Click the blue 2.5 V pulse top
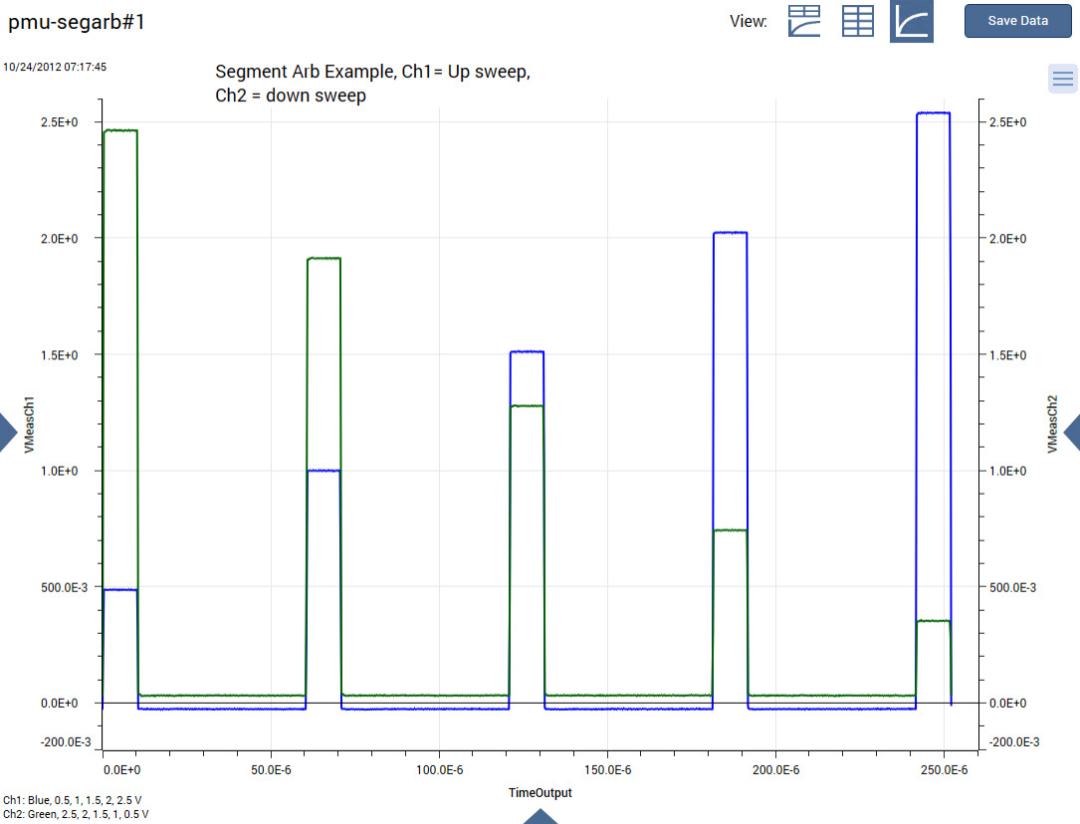1080x824 pixels. (x=933, y=113)
